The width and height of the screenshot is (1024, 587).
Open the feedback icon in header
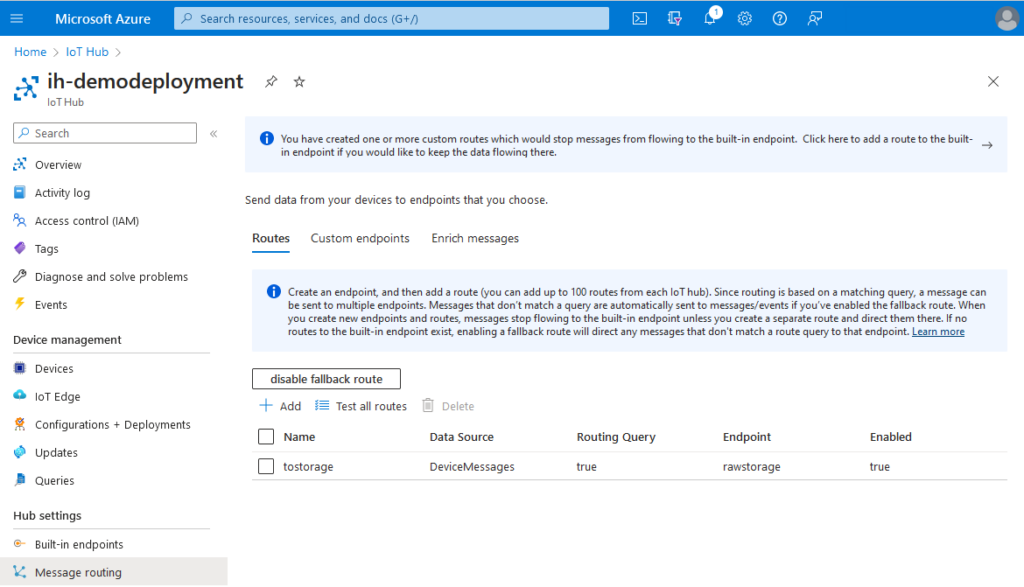coord(815,18)
